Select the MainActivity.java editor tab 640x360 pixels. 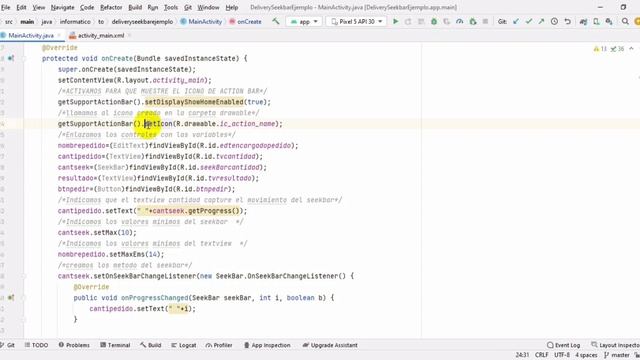(31, 36)
